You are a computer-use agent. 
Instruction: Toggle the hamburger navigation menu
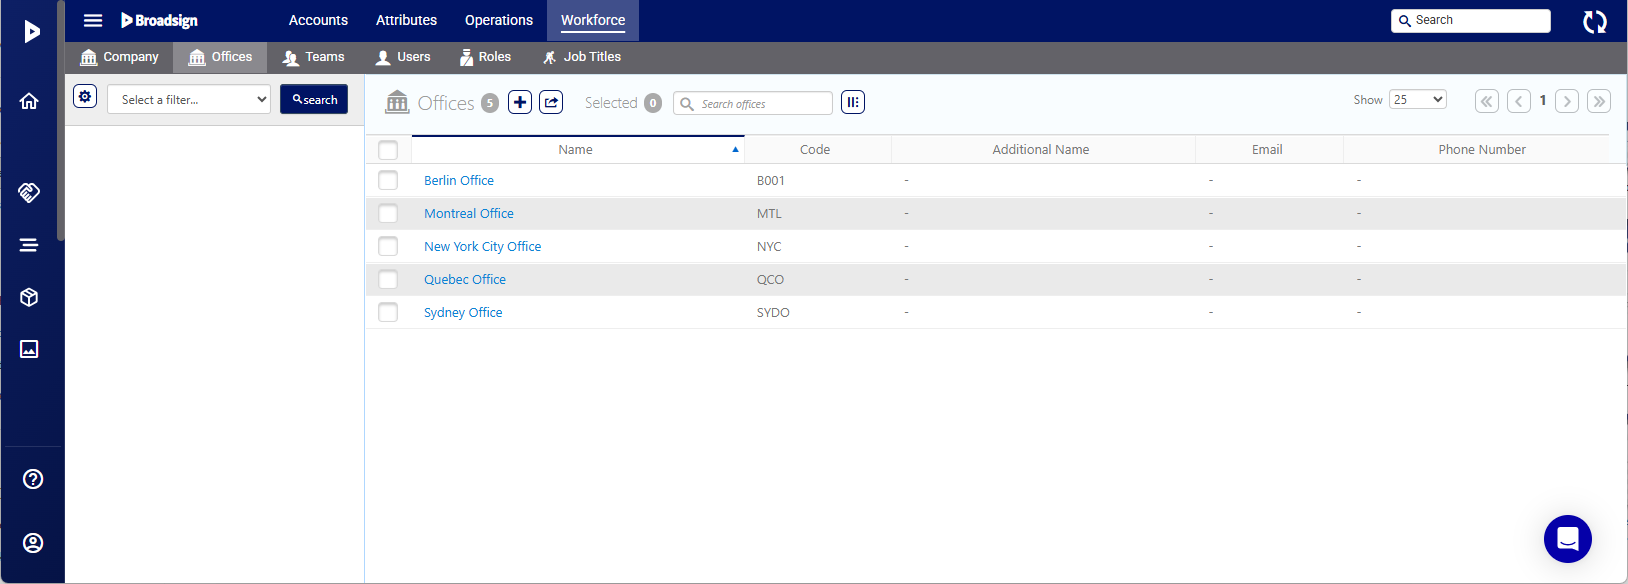coord(93,20)
